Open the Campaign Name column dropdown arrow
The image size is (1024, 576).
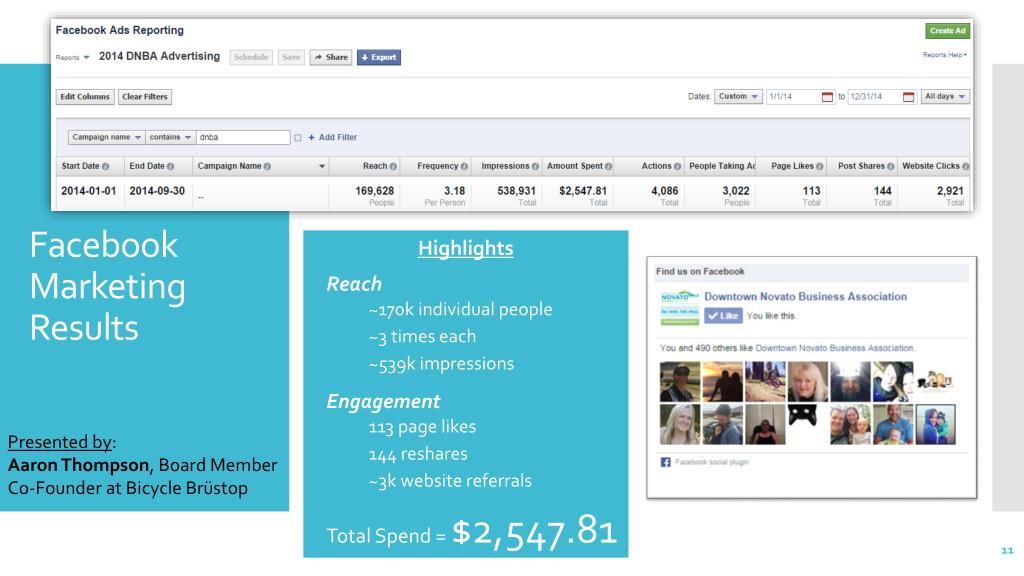click(322, 167)
